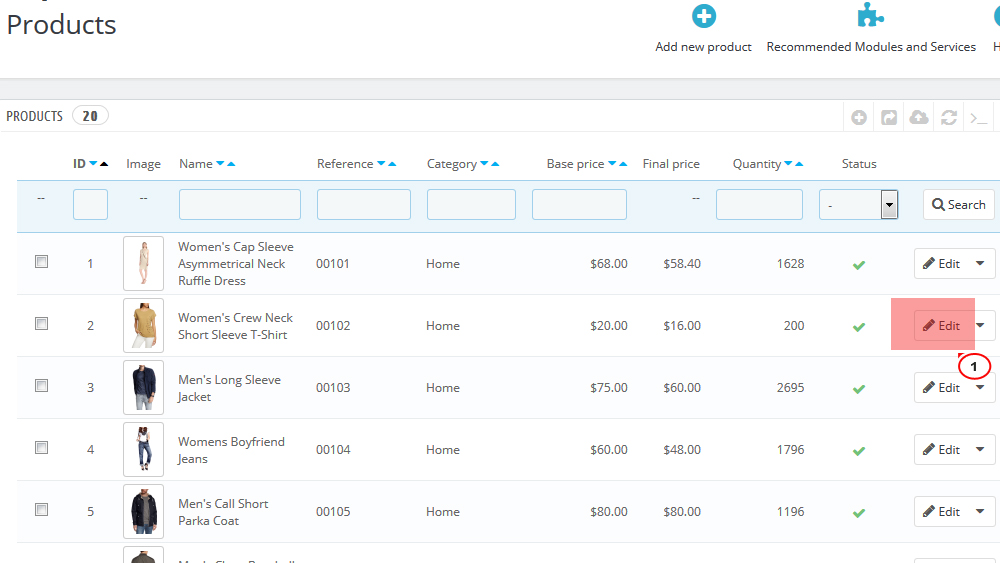Viewport: 1000px width, 563px height.
Task: Open the Men's Long Sleeve Jacket thumbnail
Action: coord(143,387)
